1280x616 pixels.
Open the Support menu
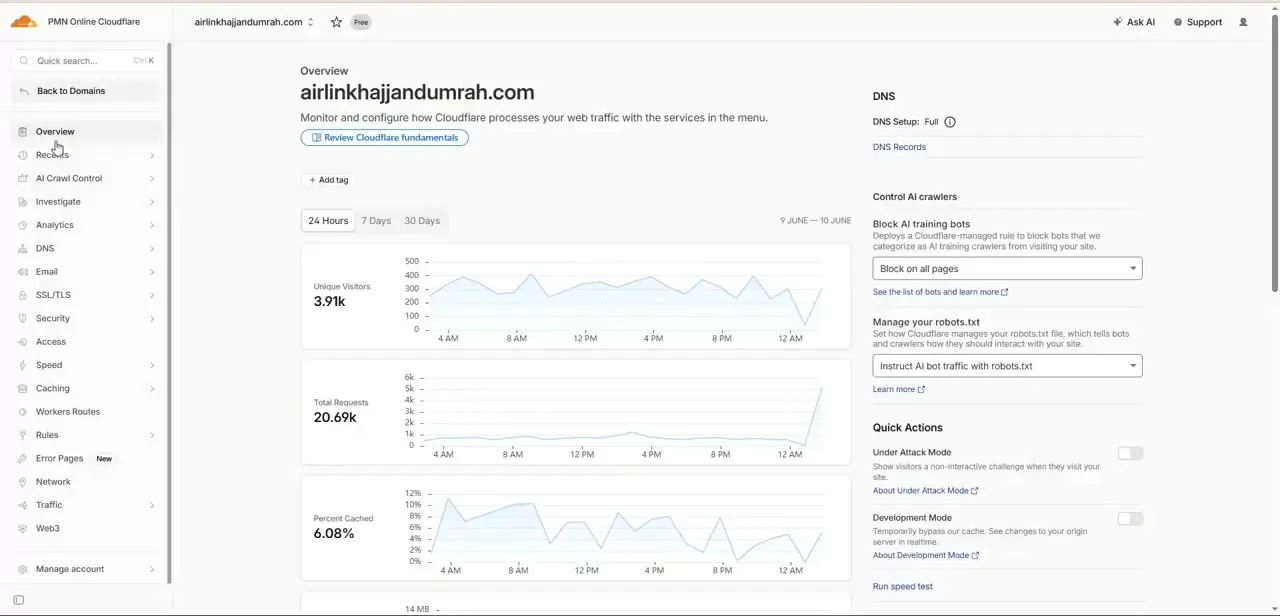pos(1198,22)
